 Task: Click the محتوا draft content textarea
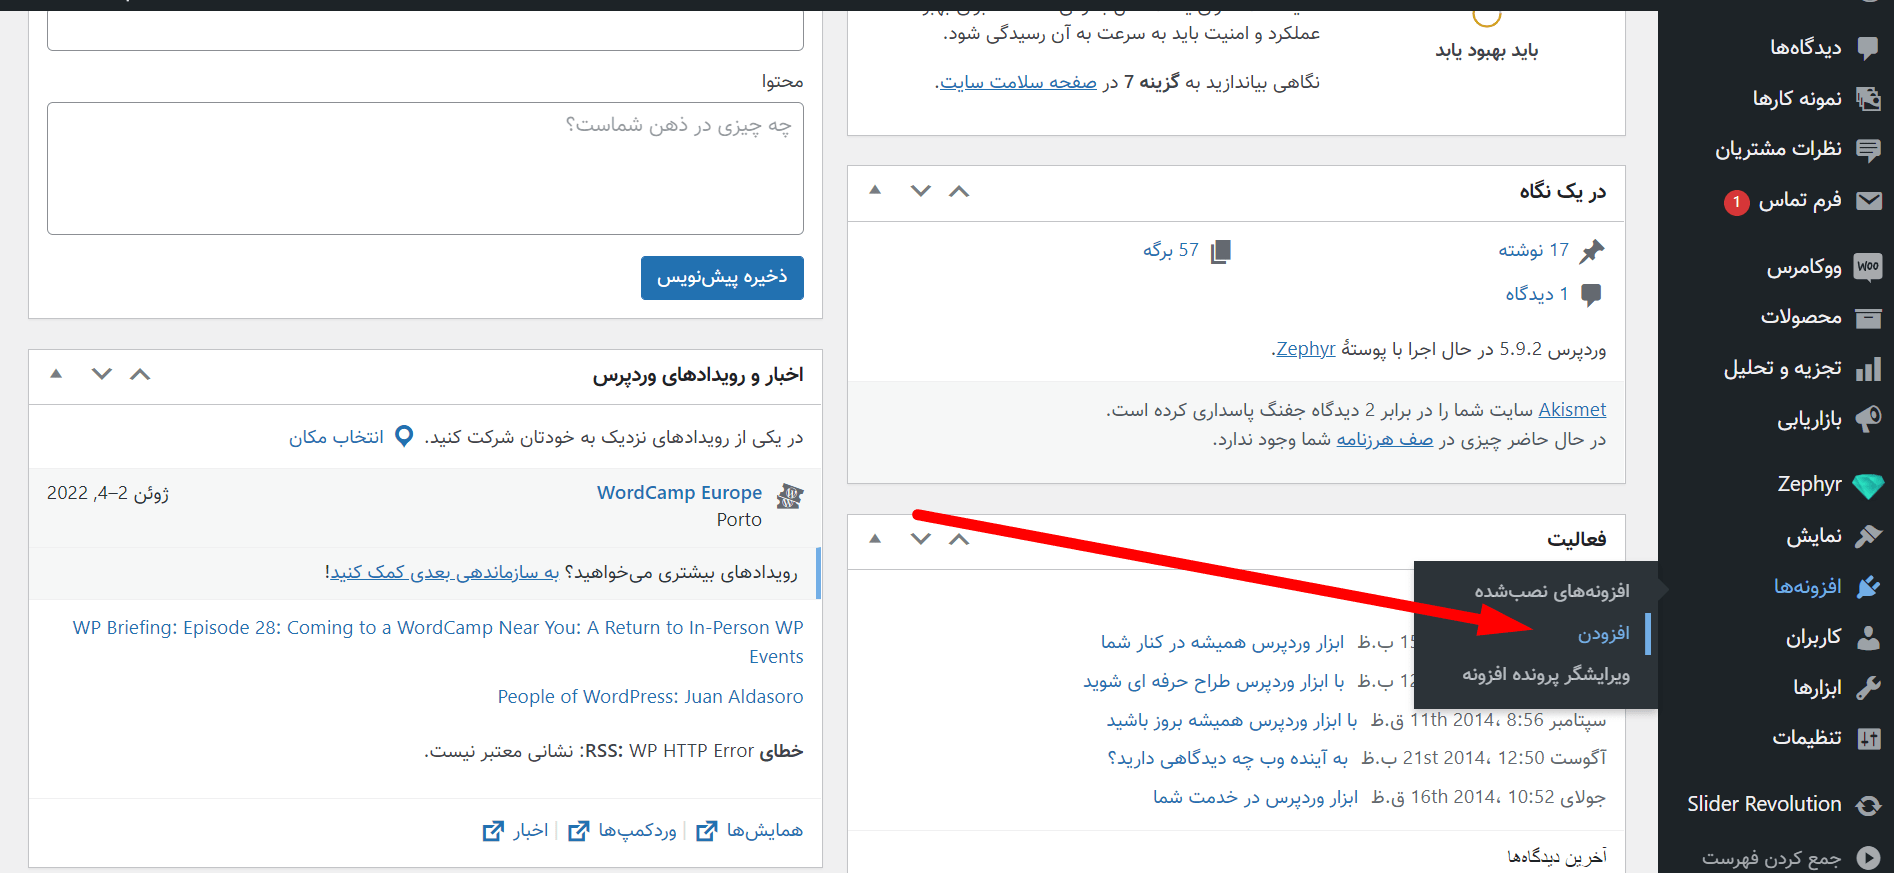tap(425, 168)
